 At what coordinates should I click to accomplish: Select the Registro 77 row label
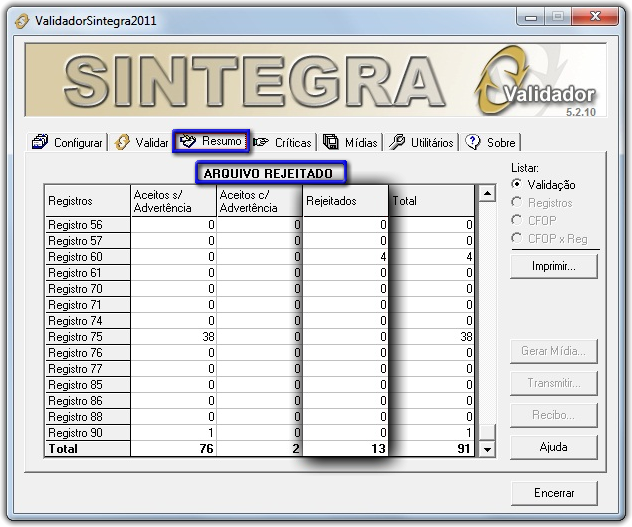(87, 369)
